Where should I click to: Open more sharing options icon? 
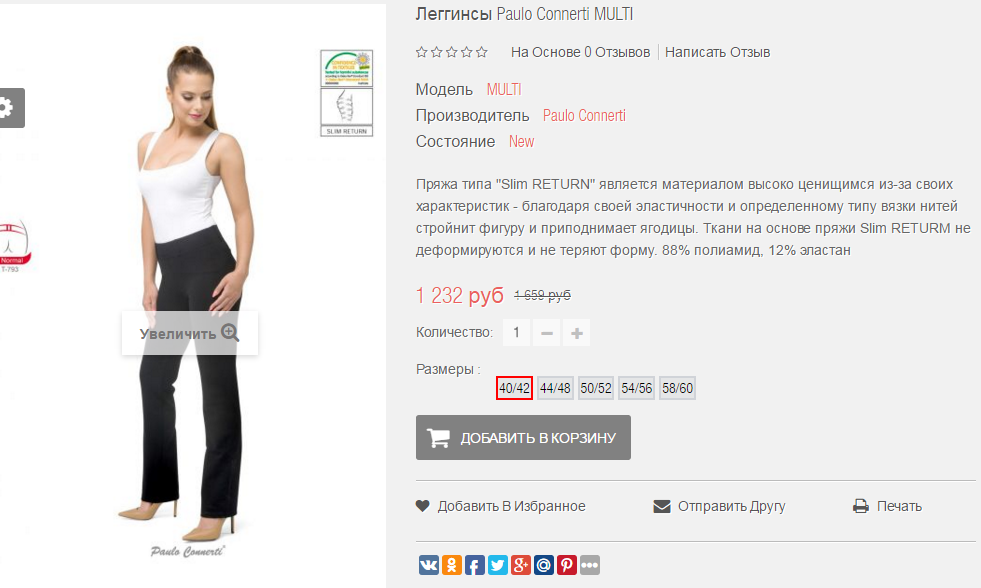coord(590,565)
